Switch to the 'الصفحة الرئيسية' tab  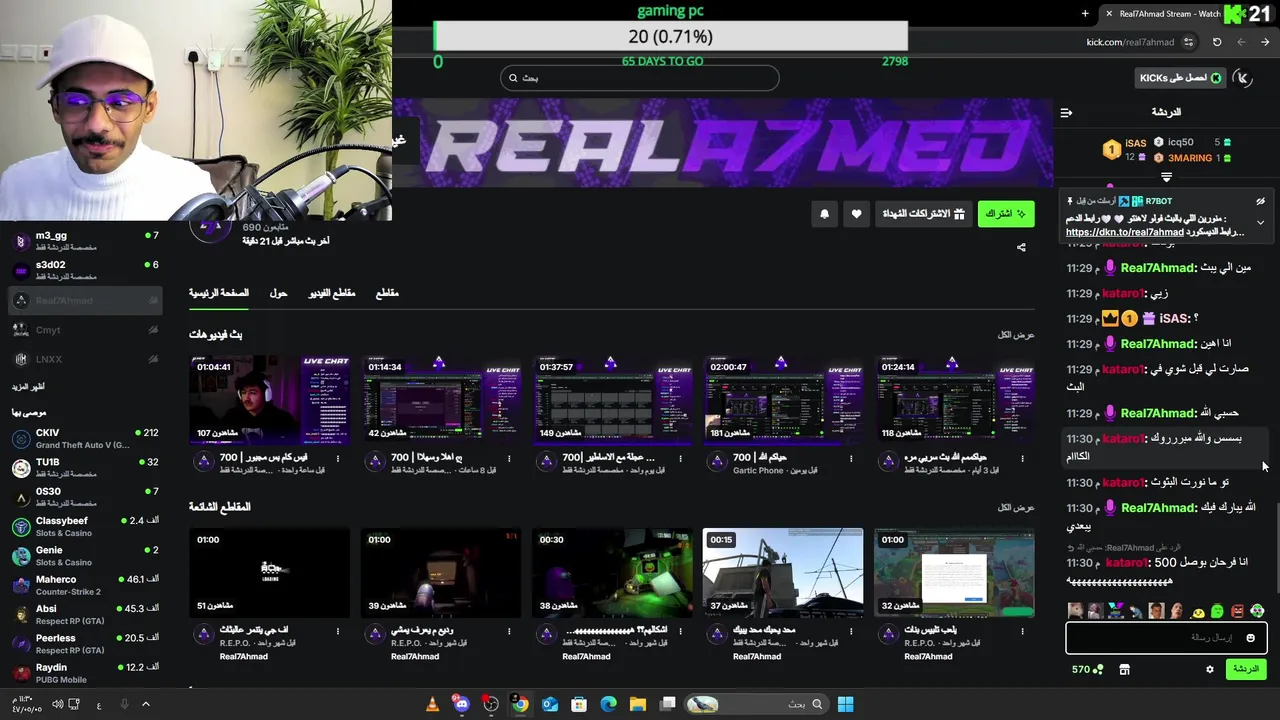[219, 293]
